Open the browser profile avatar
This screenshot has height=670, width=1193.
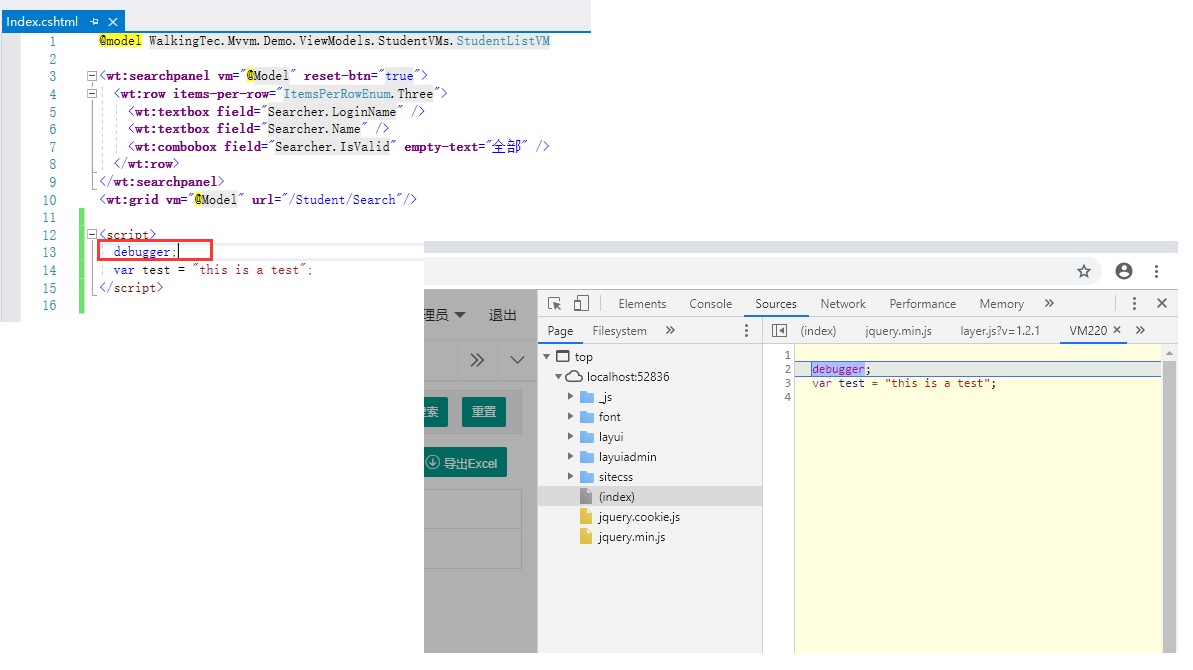[1123, 270]
